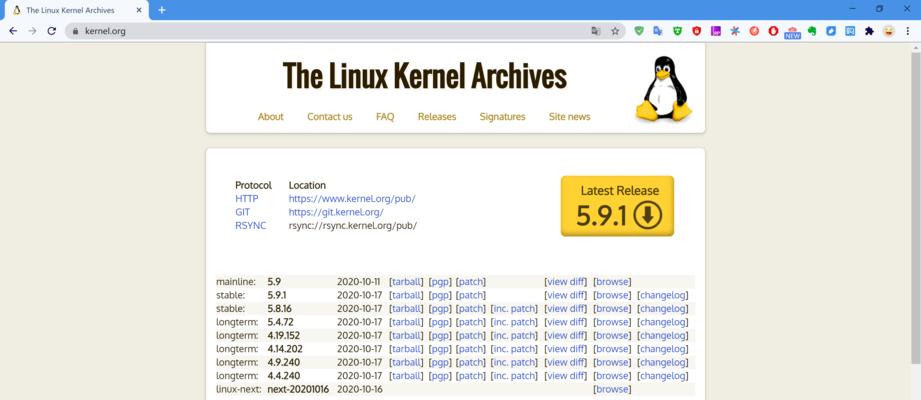This screenshot has width=921, height=400.
Task: Reload the kernel.org page
Action: click(52, 31)
